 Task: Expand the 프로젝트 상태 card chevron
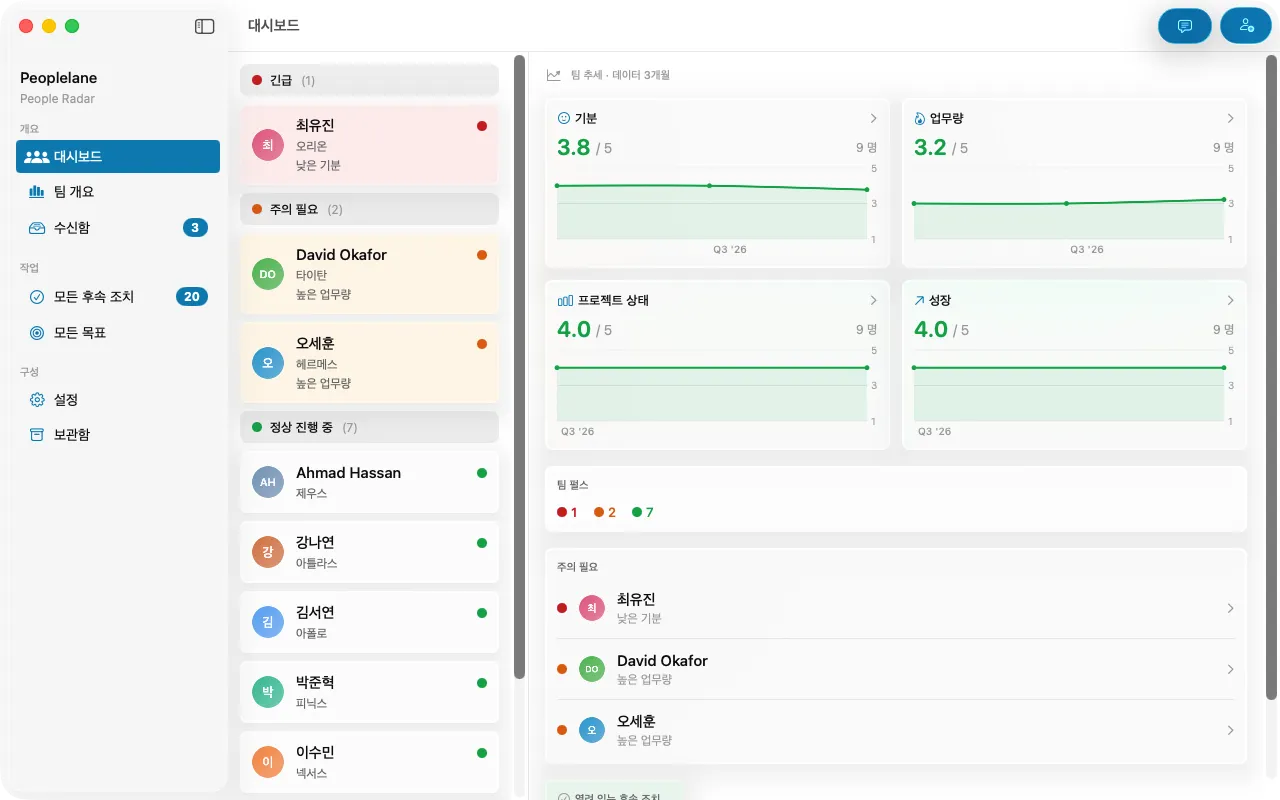pyautogui.click(x=873, y=300)
